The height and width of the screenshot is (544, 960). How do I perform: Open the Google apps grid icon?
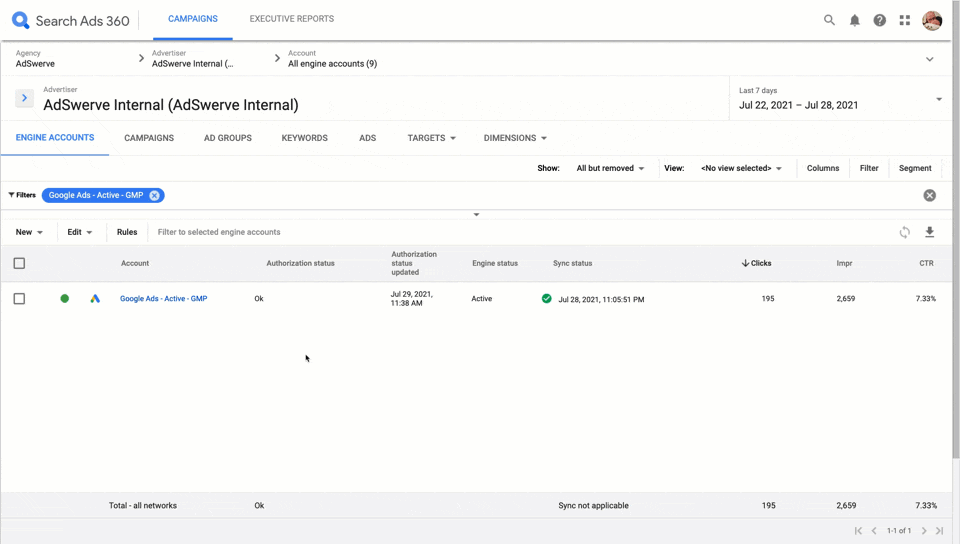[x=905, y=20]
